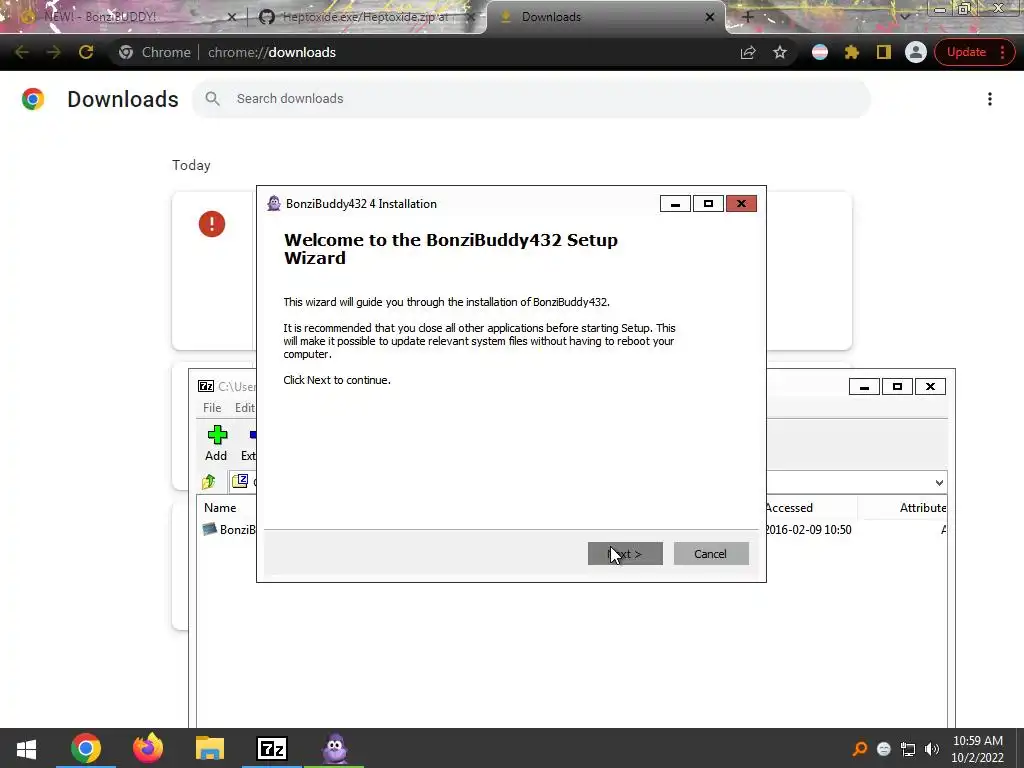
Task: Open the Chrome profile avatar
Action: (x=916, y=52)
